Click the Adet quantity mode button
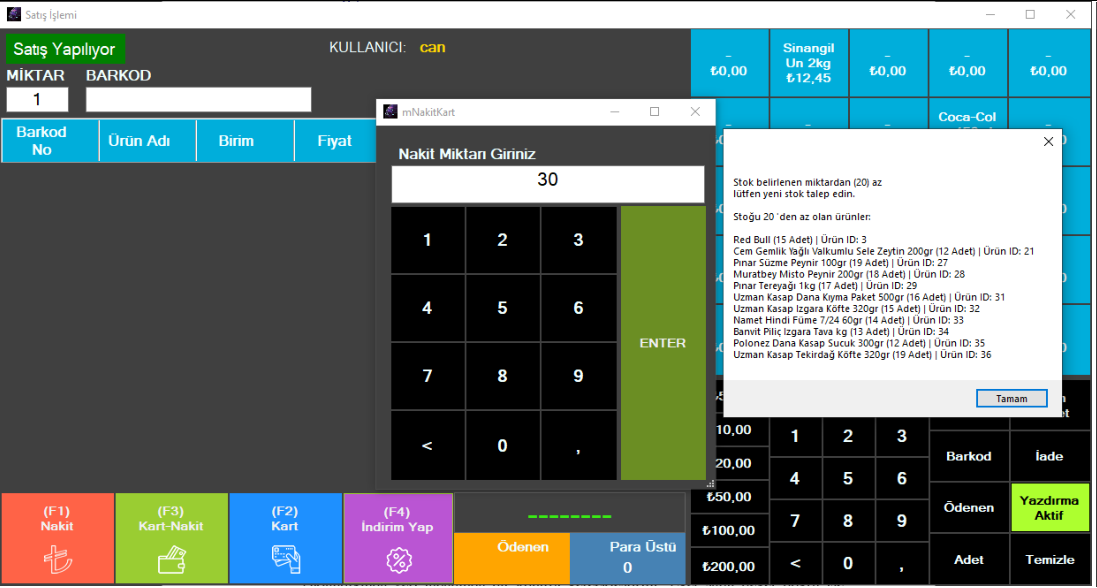 [x=968, y=560]
